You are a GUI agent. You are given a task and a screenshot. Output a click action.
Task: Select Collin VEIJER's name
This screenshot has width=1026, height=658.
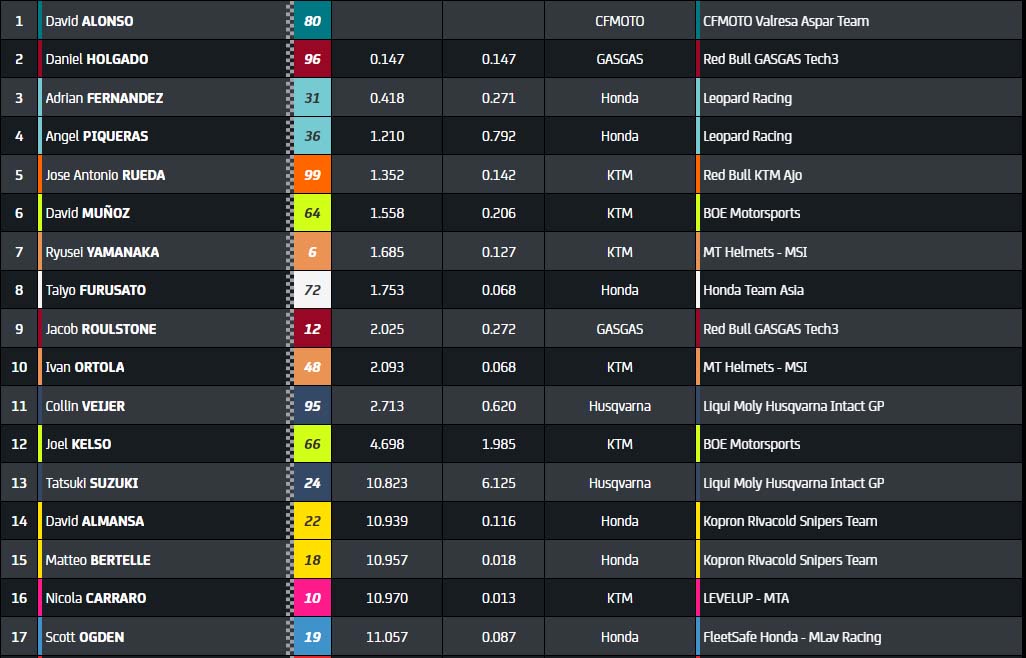pos(85,406)
